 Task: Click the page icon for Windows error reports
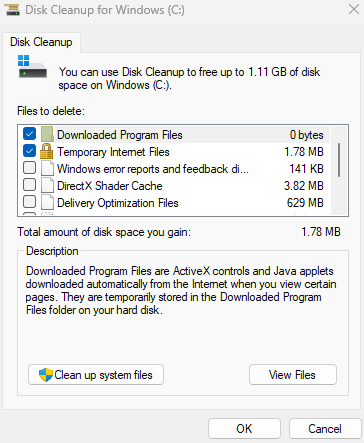[x=47, y=169]
